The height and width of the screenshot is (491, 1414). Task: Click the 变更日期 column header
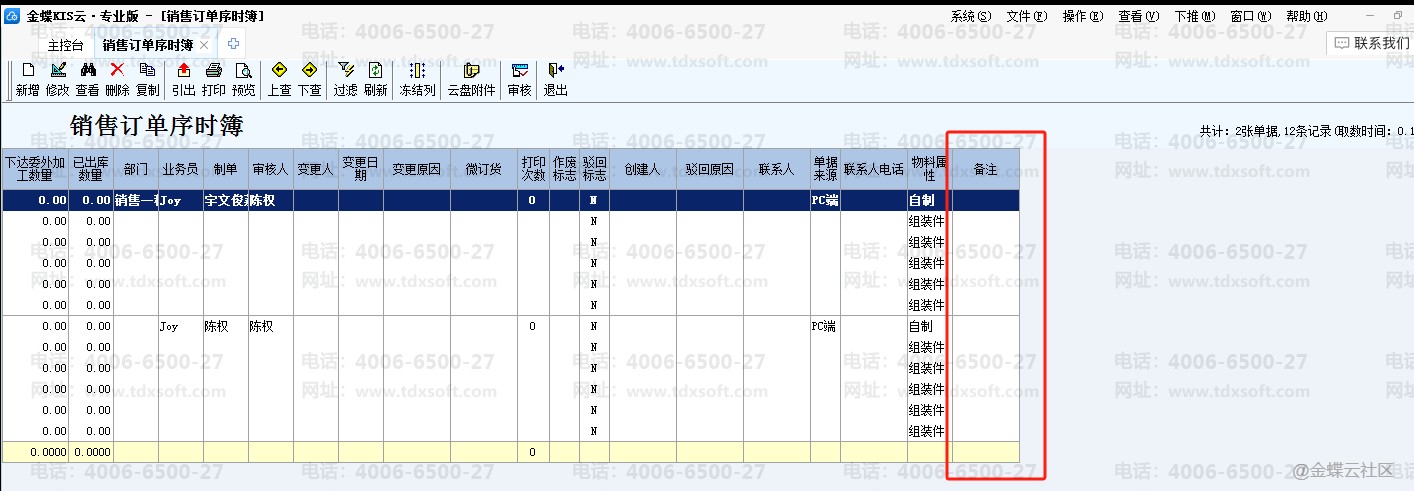361,170
